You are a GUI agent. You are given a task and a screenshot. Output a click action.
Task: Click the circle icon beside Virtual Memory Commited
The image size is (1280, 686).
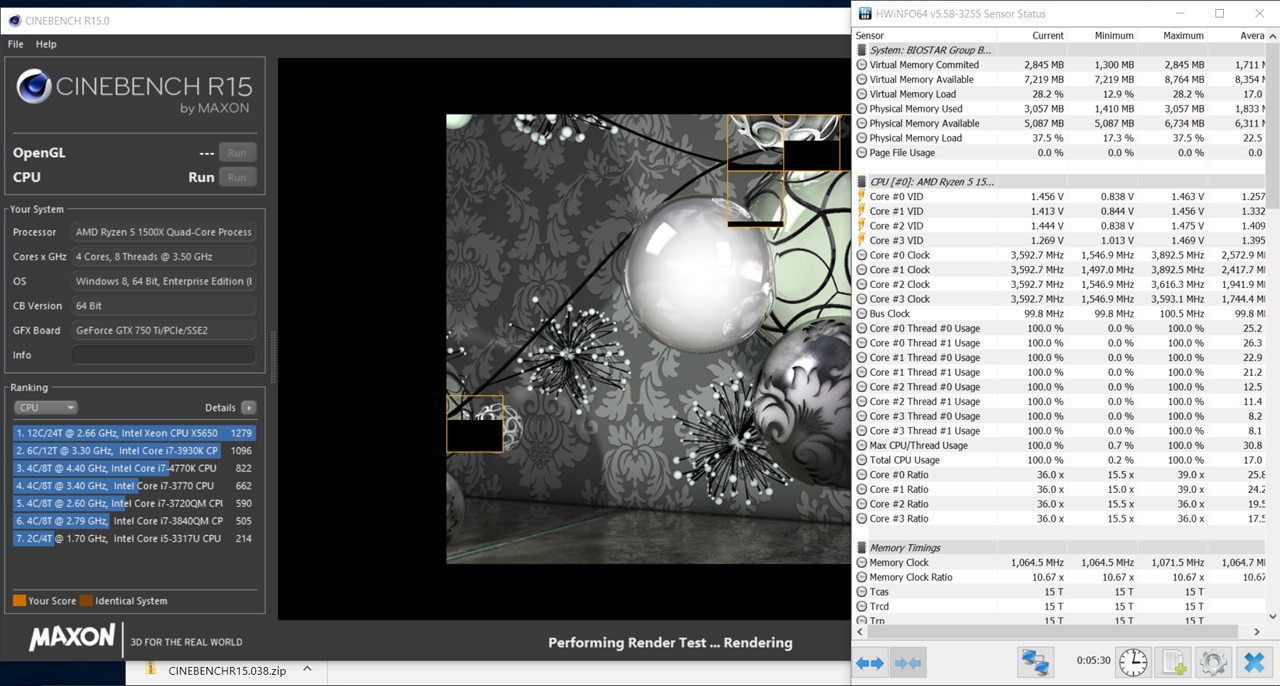point(862,65)
